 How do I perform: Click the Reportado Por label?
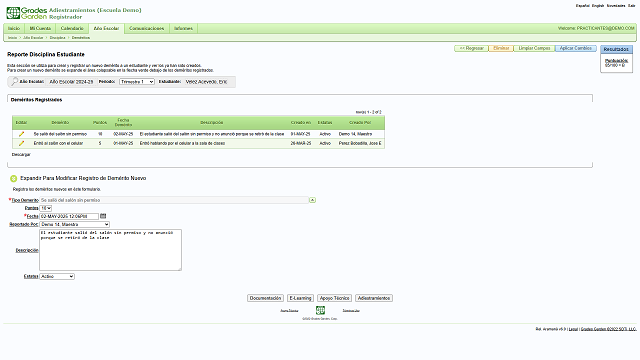(24, 224)
